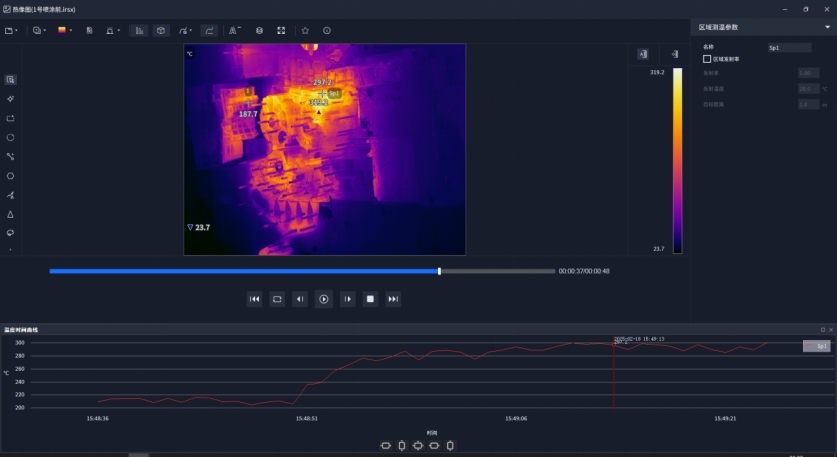
Task: Toggle loop playback button
Action: click(277, 299)
